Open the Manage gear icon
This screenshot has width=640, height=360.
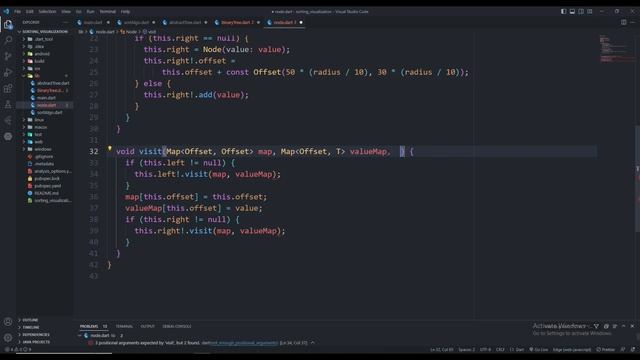[x=8, y=338]
